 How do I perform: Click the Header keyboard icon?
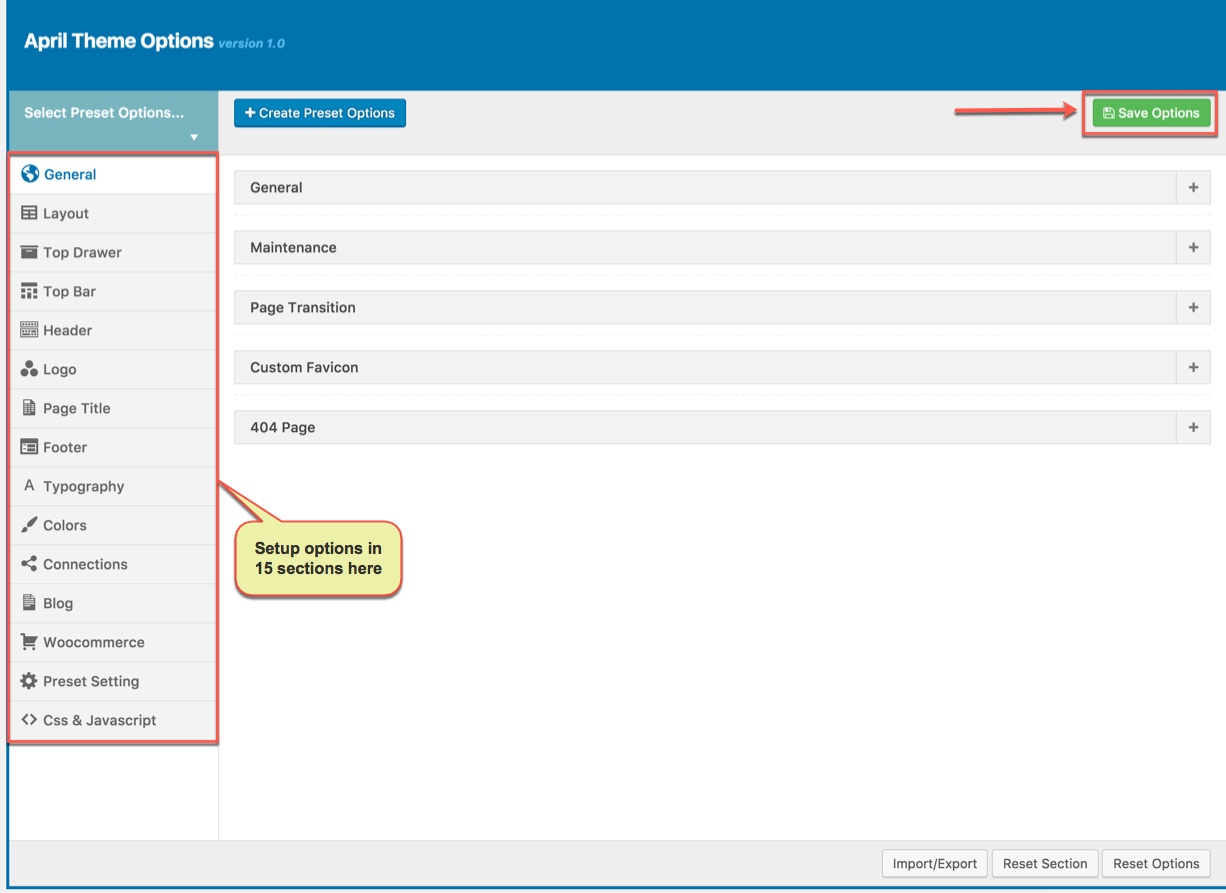(x=29, y=330)
